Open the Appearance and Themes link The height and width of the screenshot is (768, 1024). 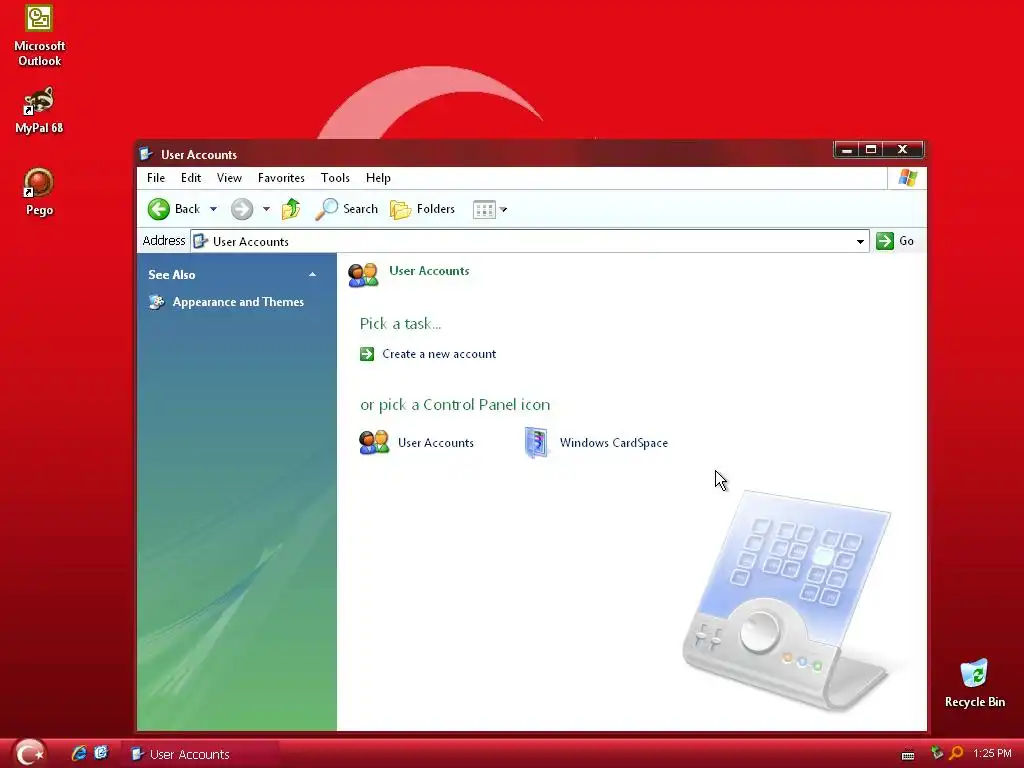pos(238,302)
